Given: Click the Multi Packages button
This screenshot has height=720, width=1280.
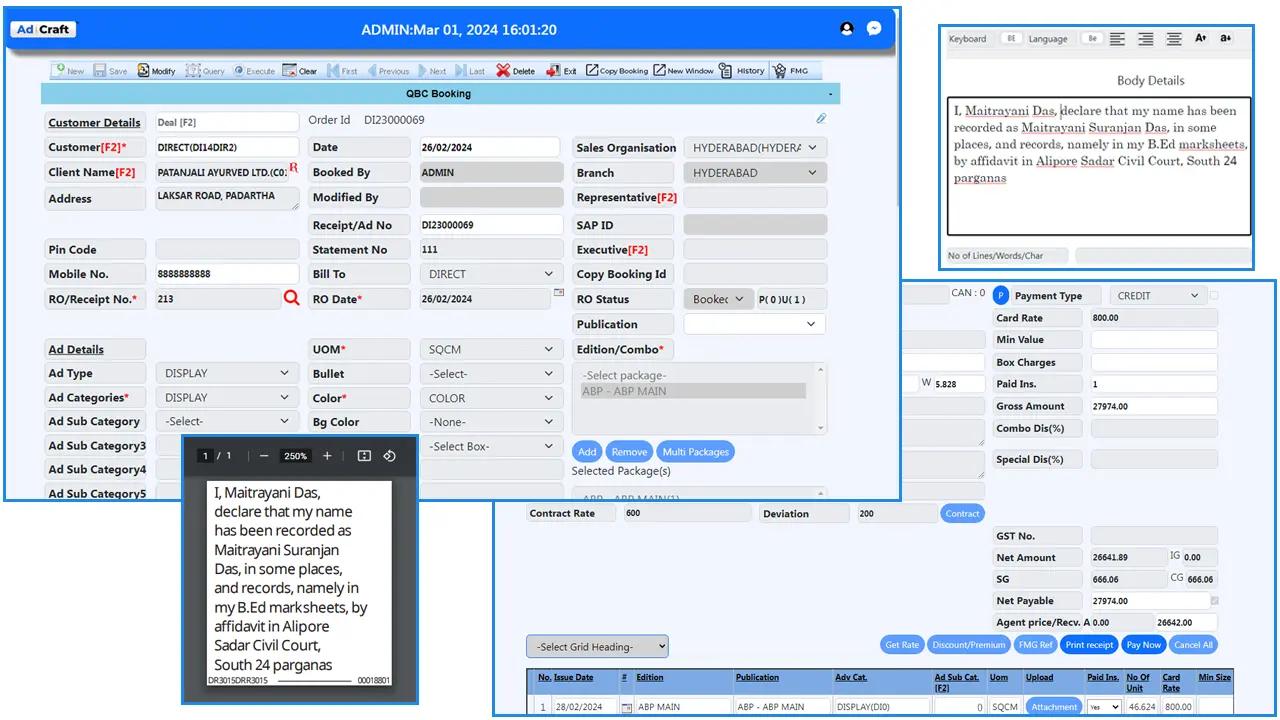Looking at the screenshot, I should (x=695, y=452).
